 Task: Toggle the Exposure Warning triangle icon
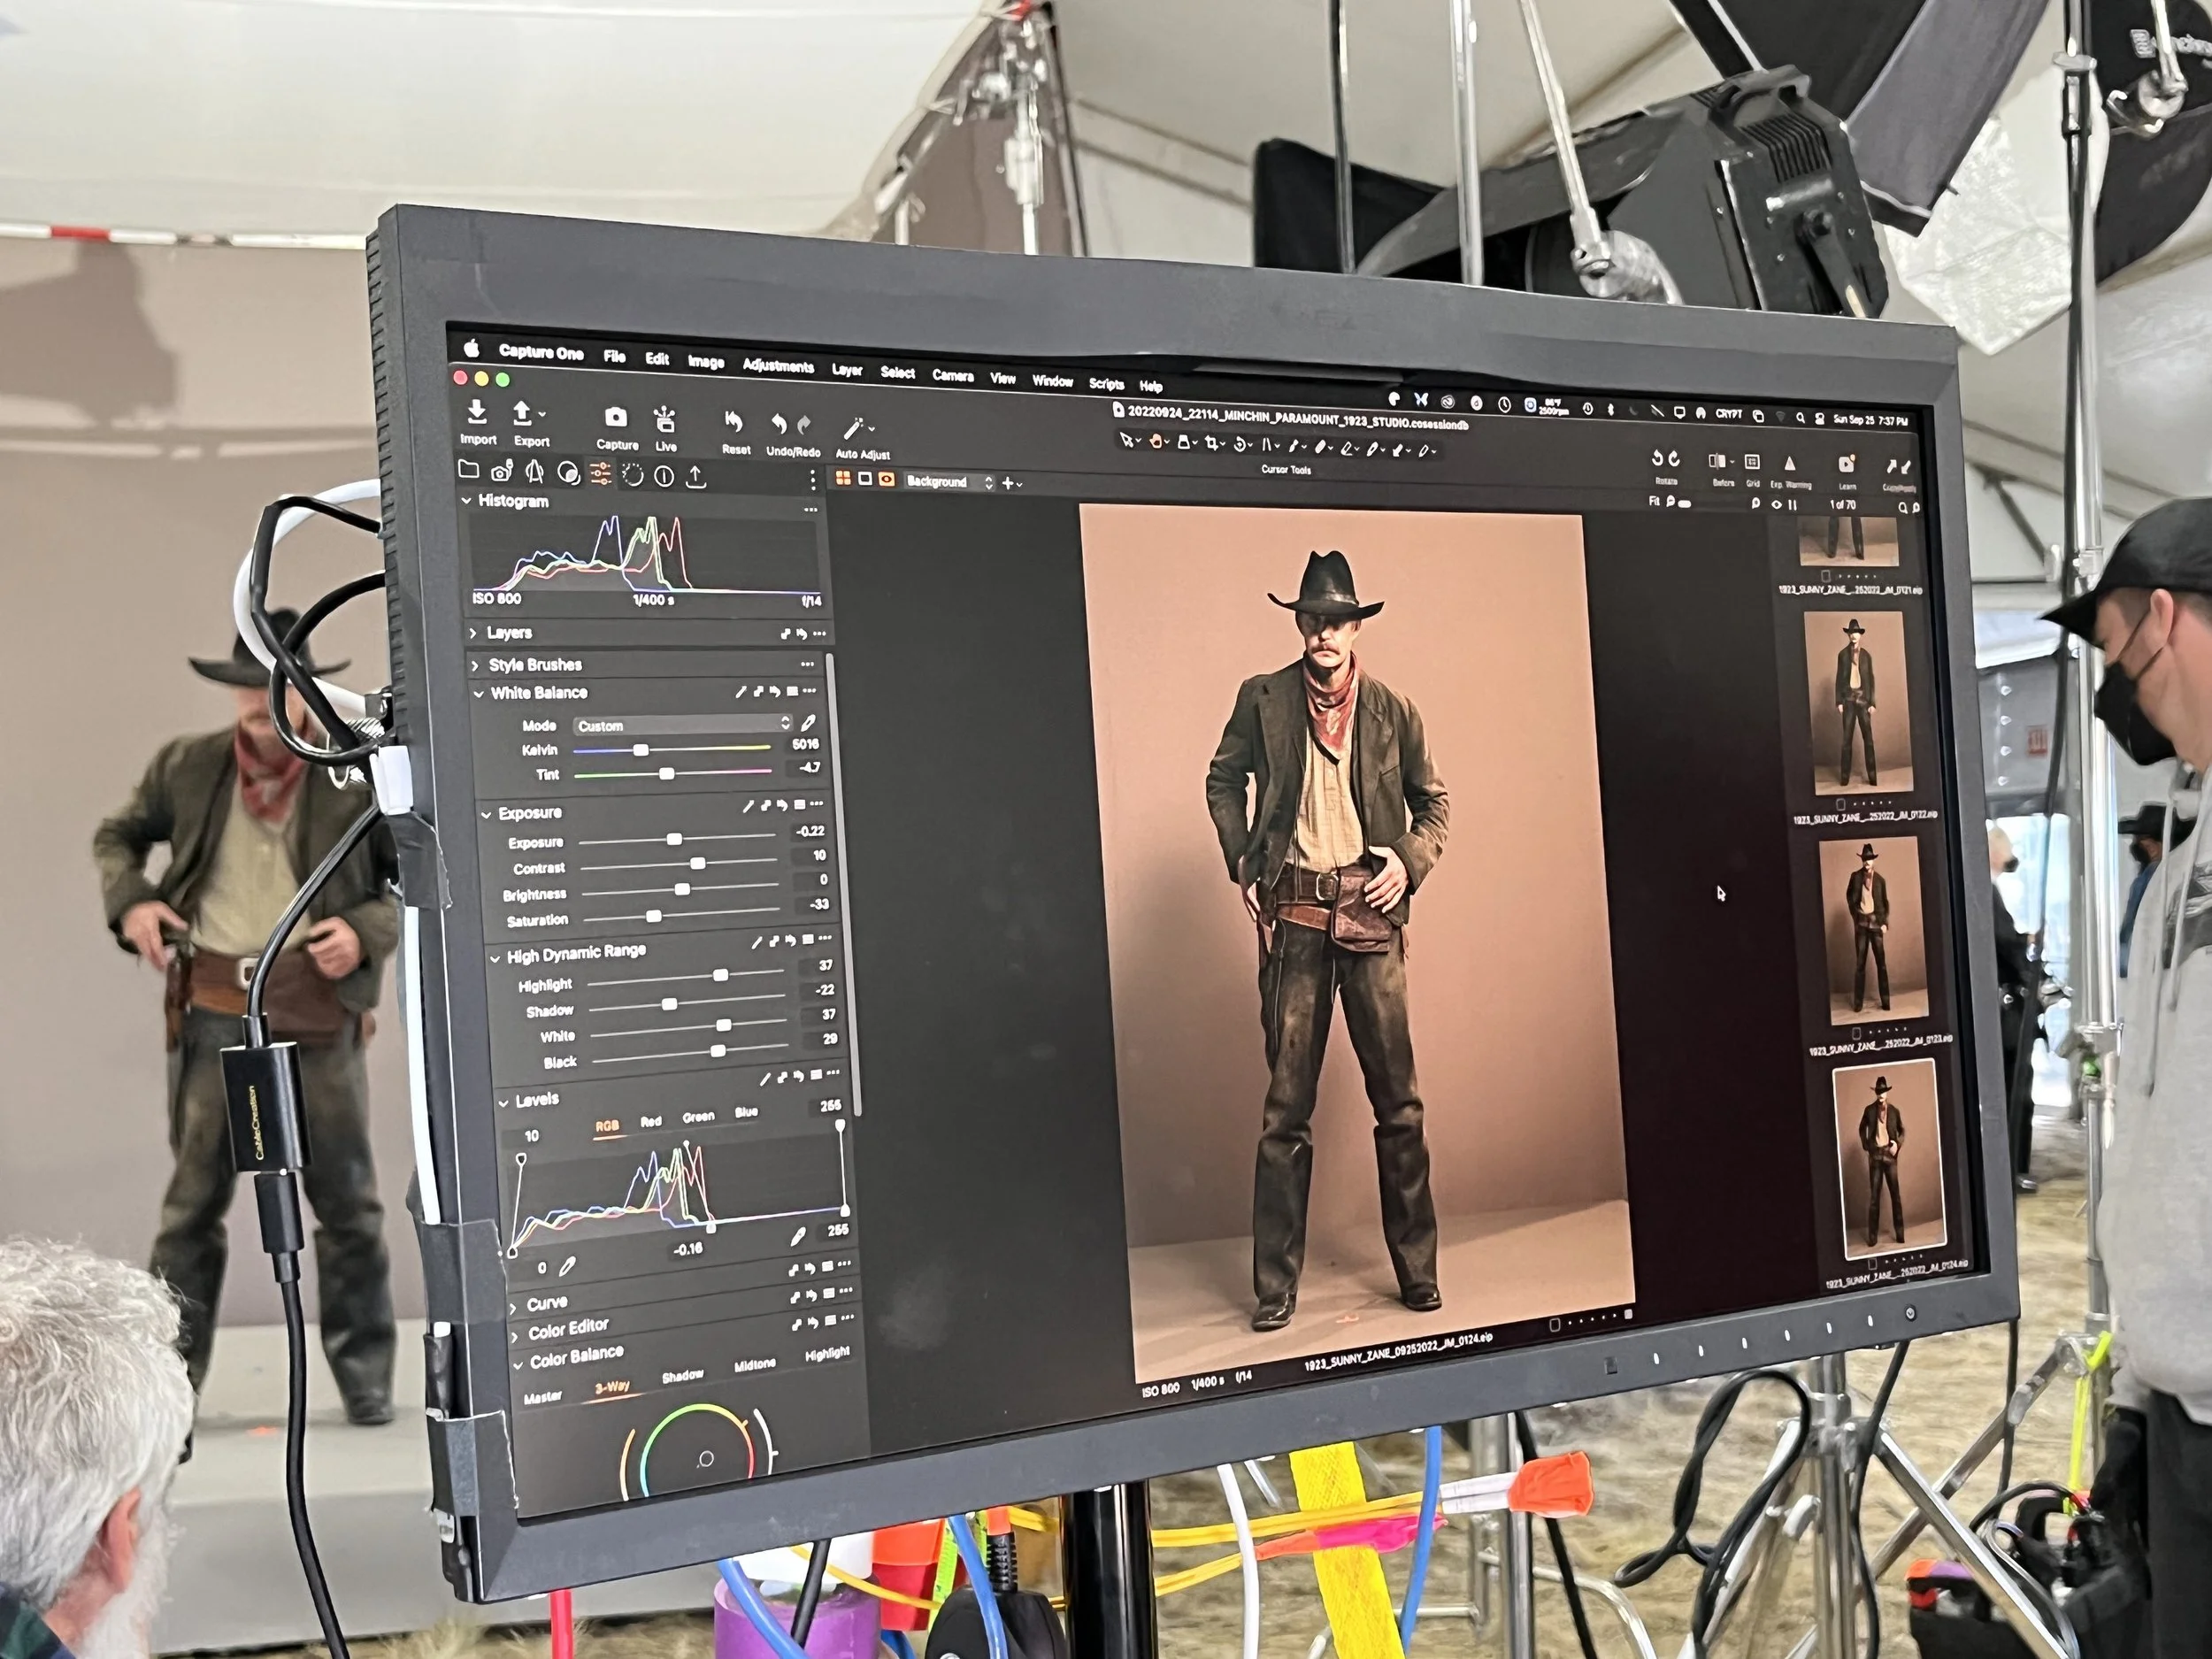point(1789,464)
